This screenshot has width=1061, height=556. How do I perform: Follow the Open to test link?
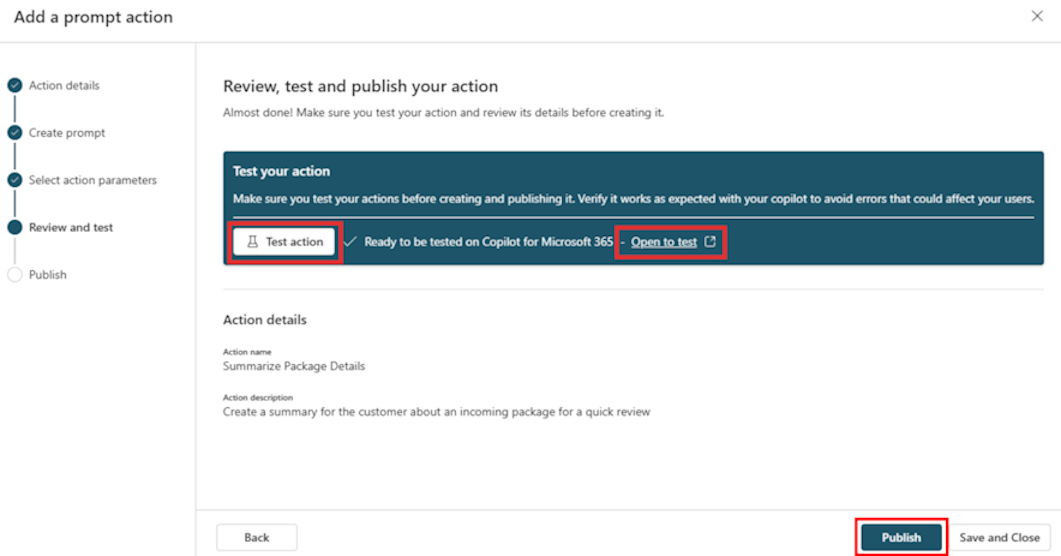[x=664, y=242]
